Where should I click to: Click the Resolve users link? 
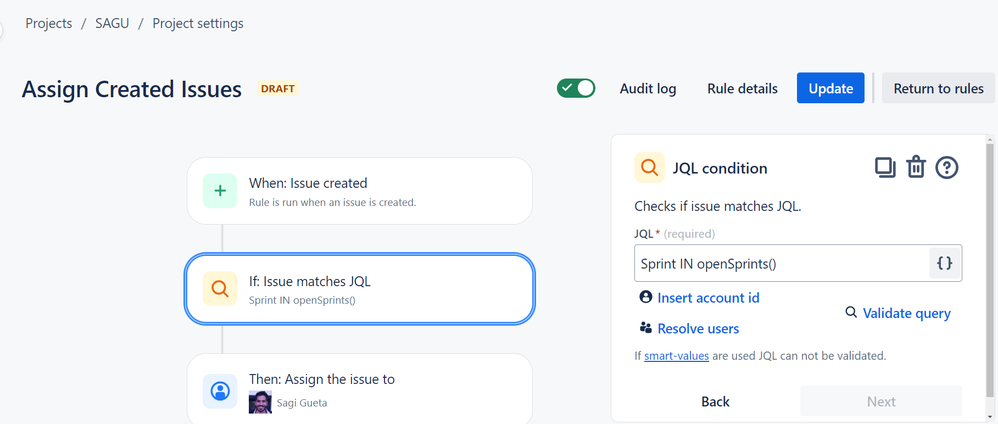click(x=697, y=328)
